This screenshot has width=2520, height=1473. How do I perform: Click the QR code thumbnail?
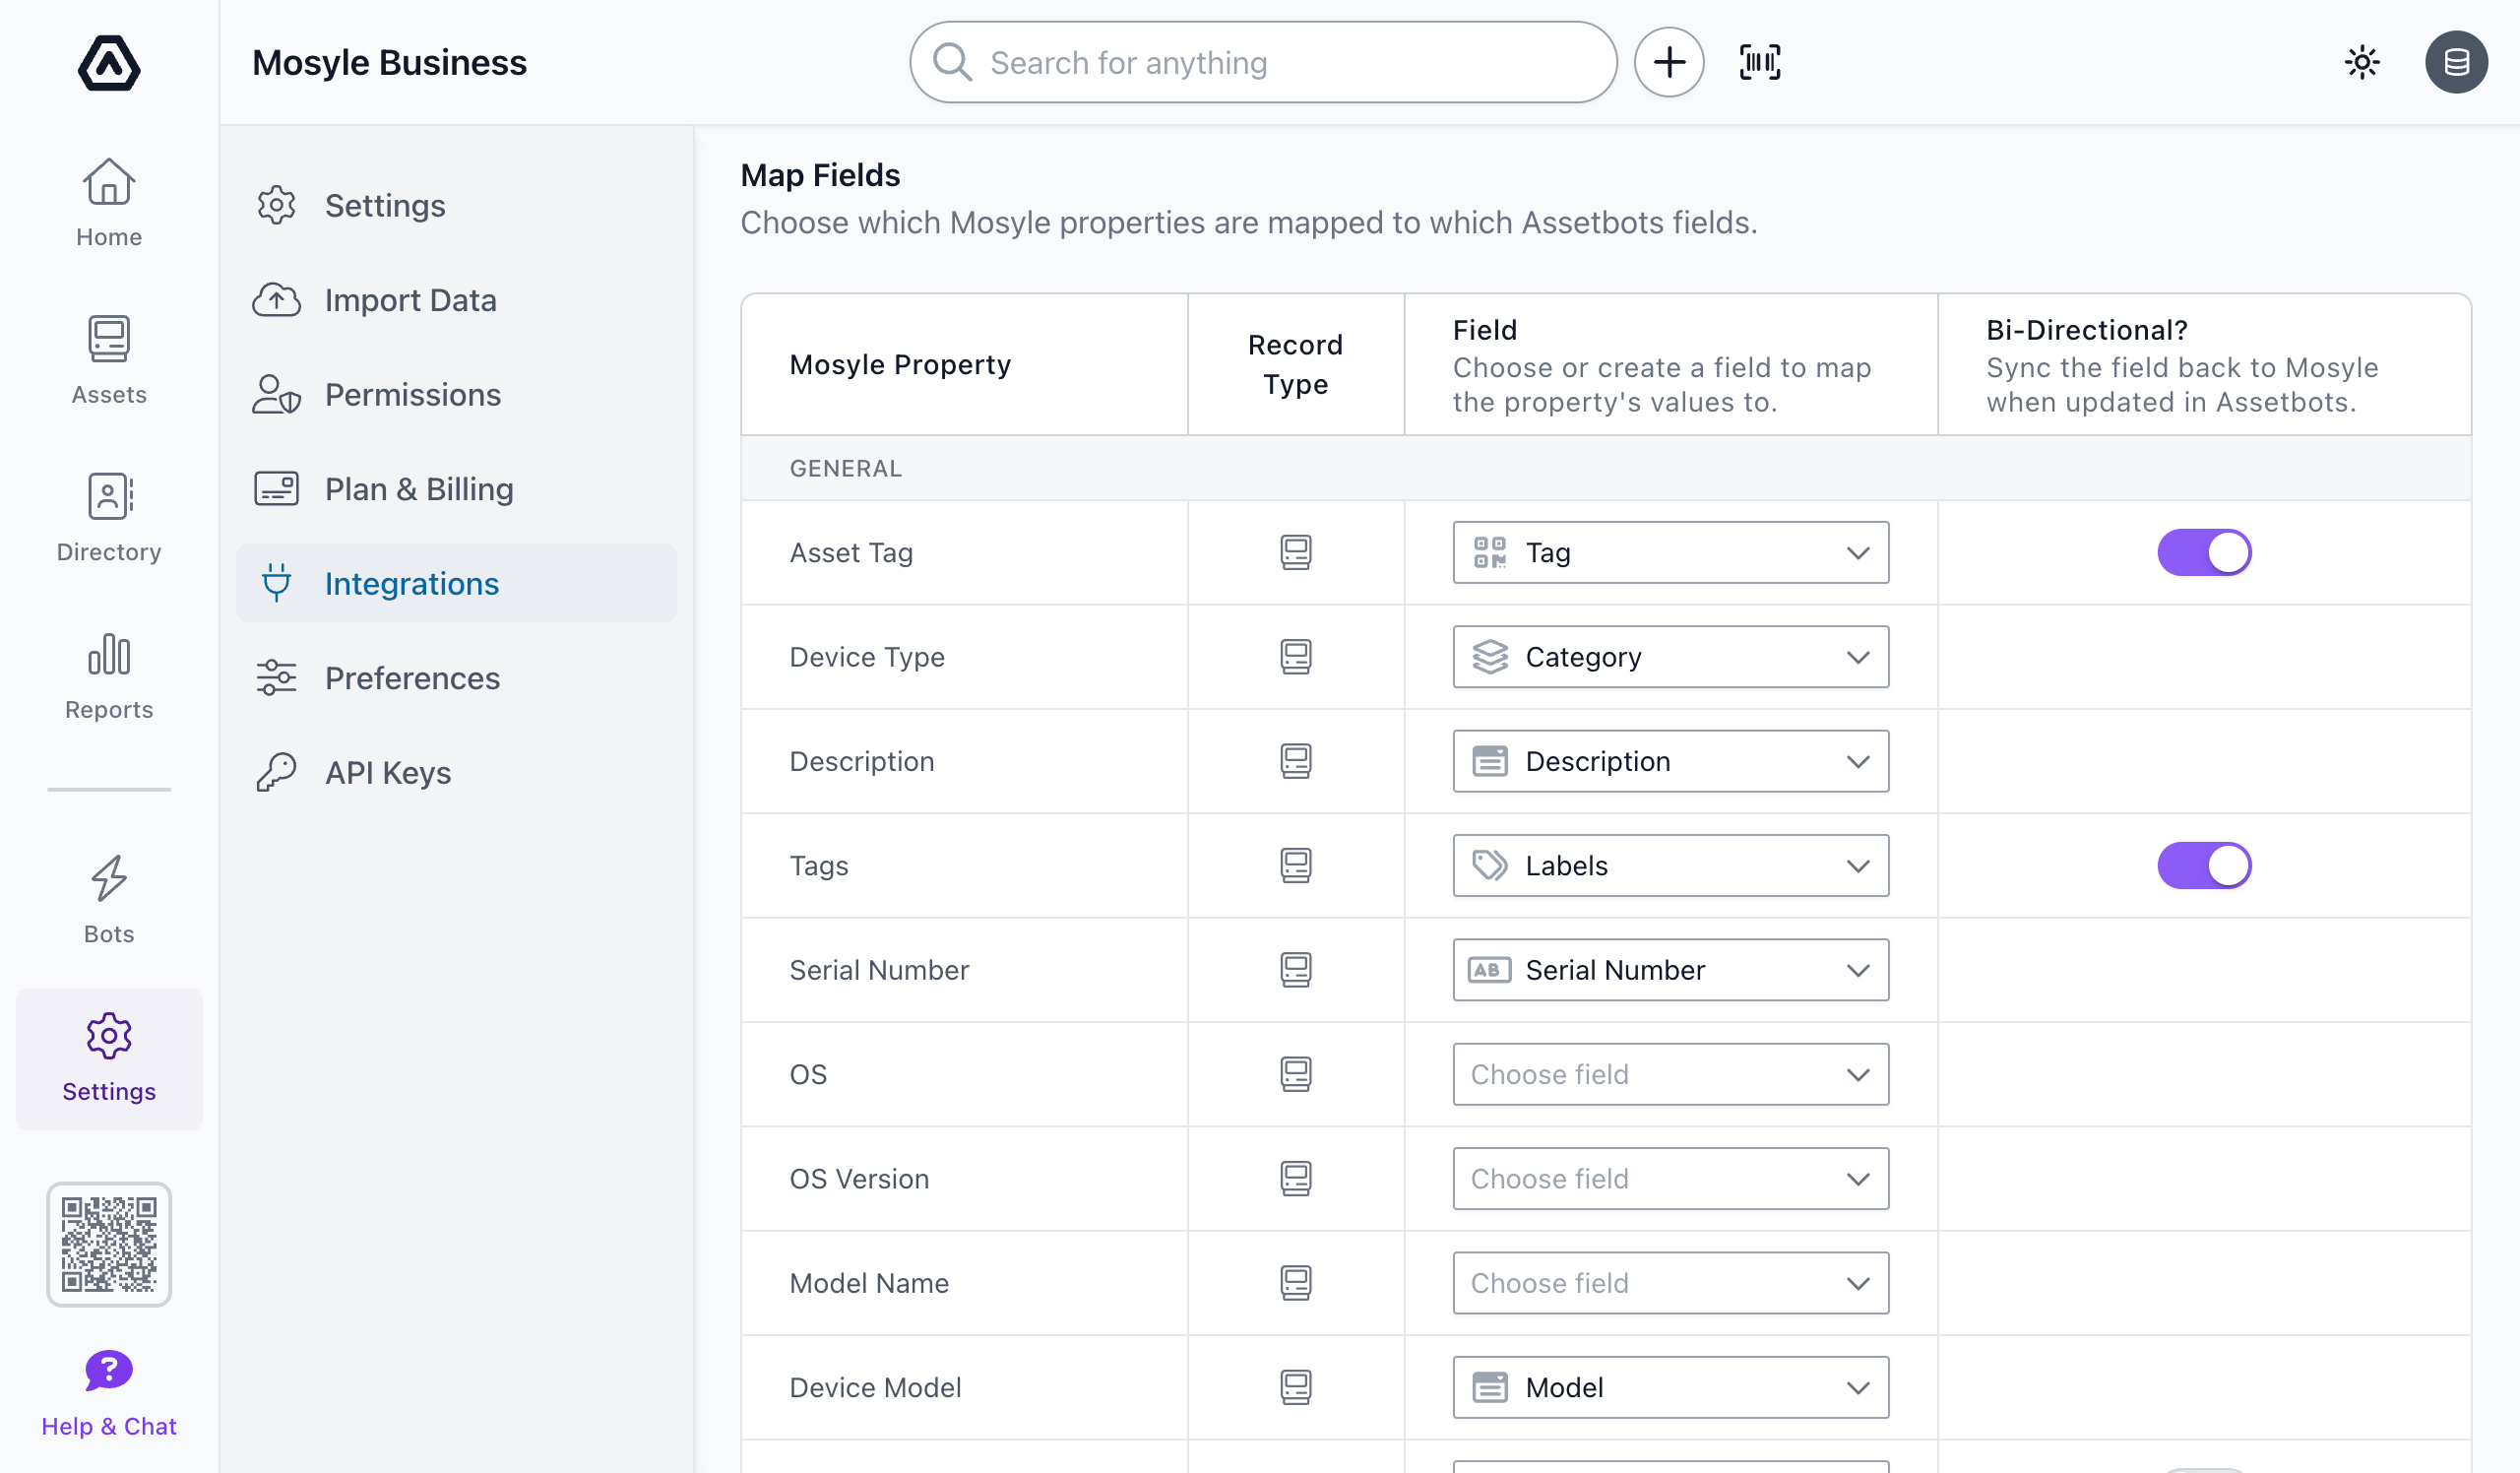click(x=109, y=1244)
